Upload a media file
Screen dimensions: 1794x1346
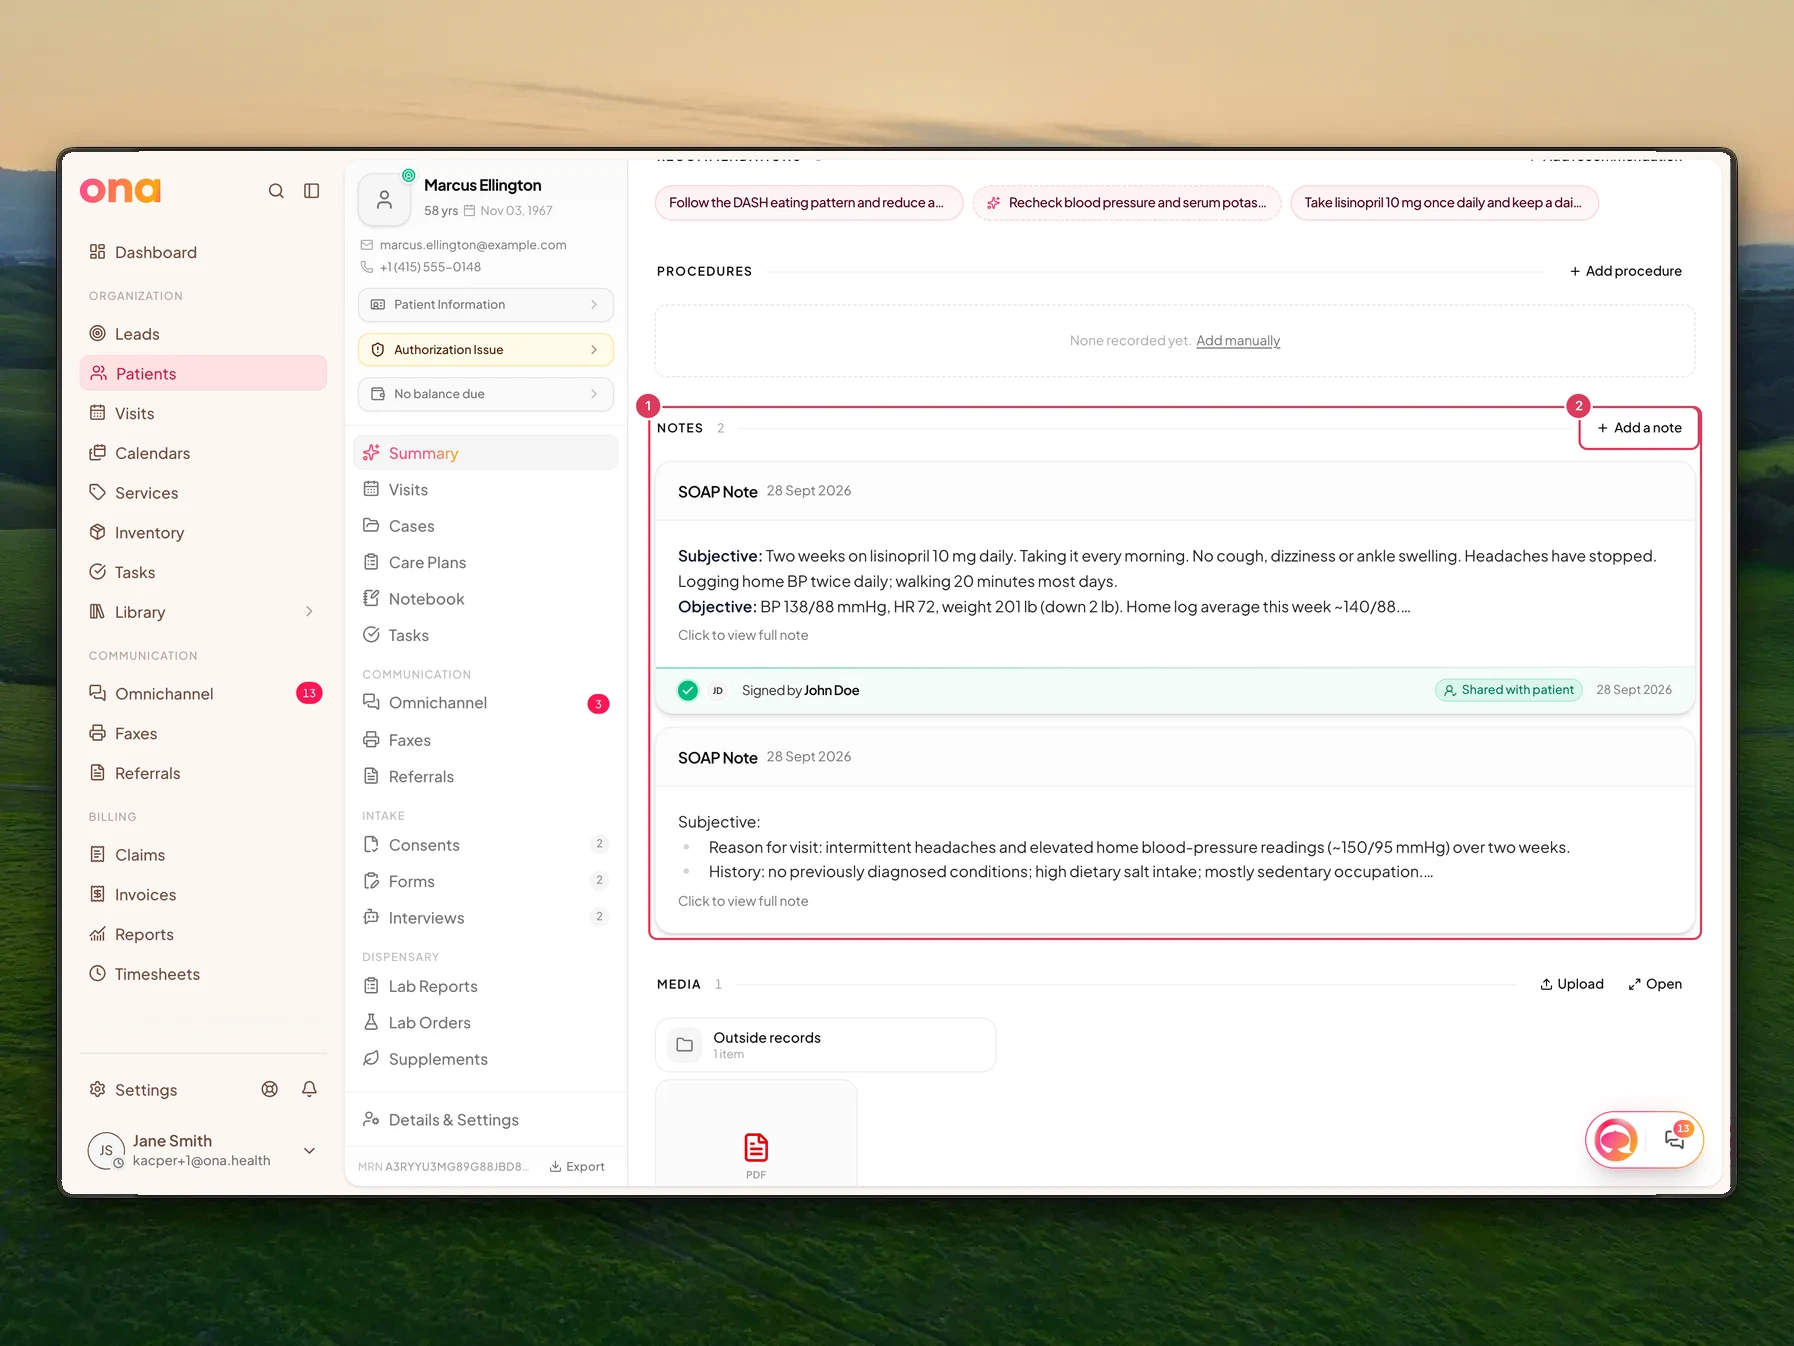pyautogui.click(x=1572, y=984)
